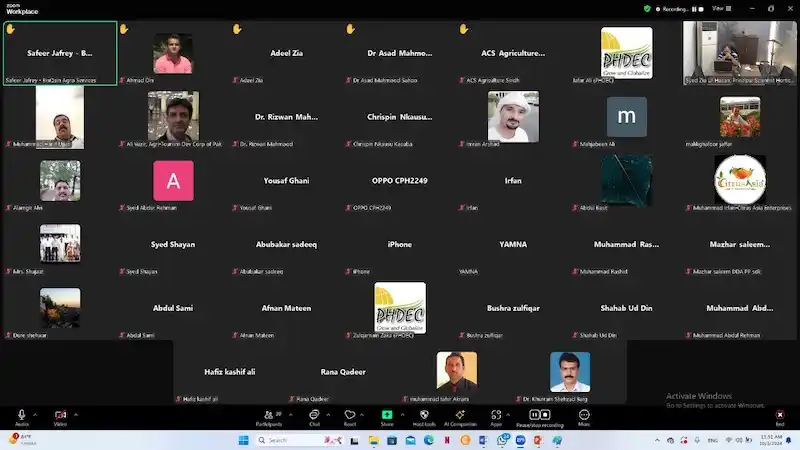800x450 pixels.
Task: Open the More options menu
Action: click(584, 416)
